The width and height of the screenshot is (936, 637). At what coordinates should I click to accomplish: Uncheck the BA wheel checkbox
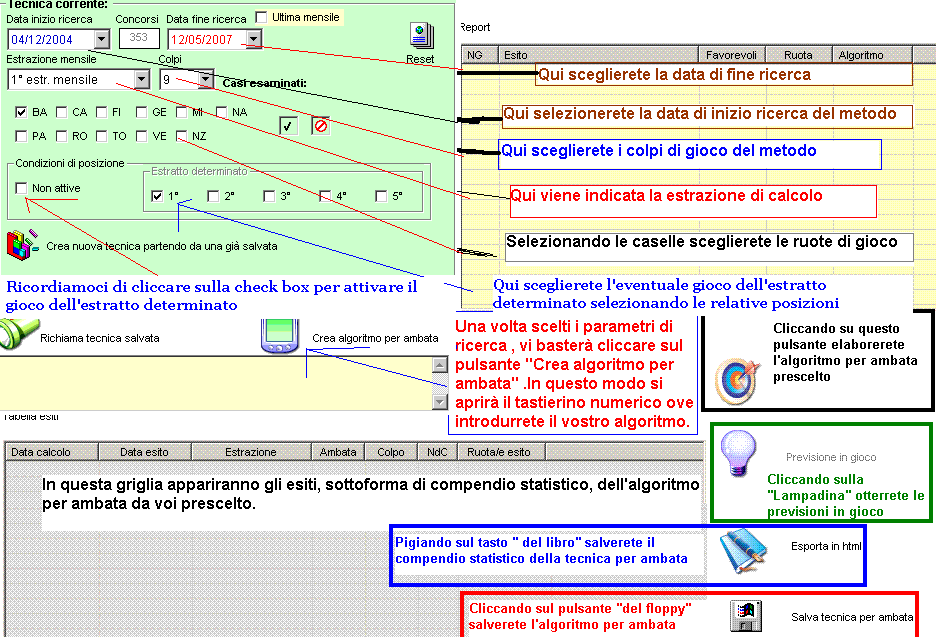22,112
